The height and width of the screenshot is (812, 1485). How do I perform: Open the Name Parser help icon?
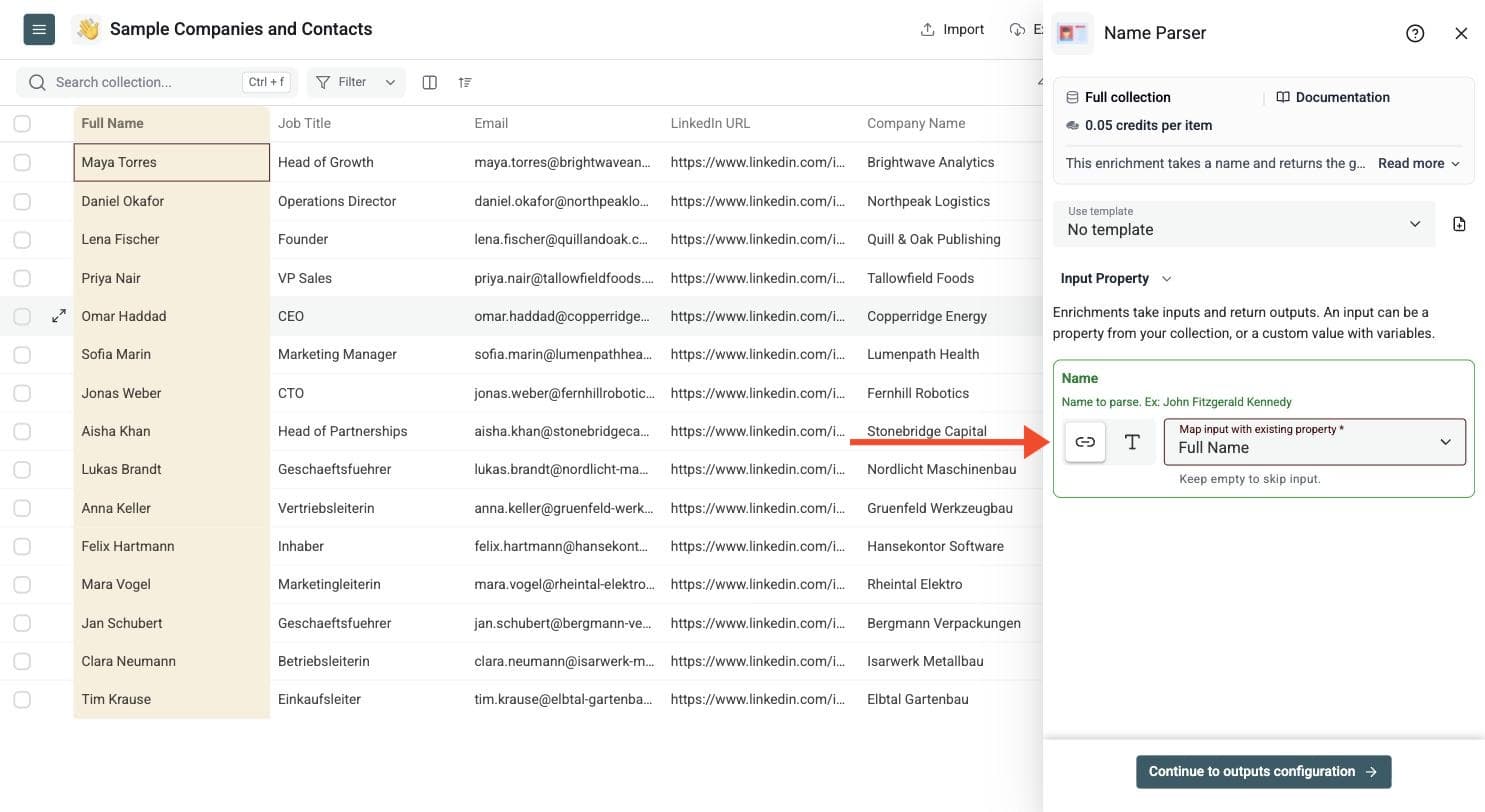tap(1415, 33)
